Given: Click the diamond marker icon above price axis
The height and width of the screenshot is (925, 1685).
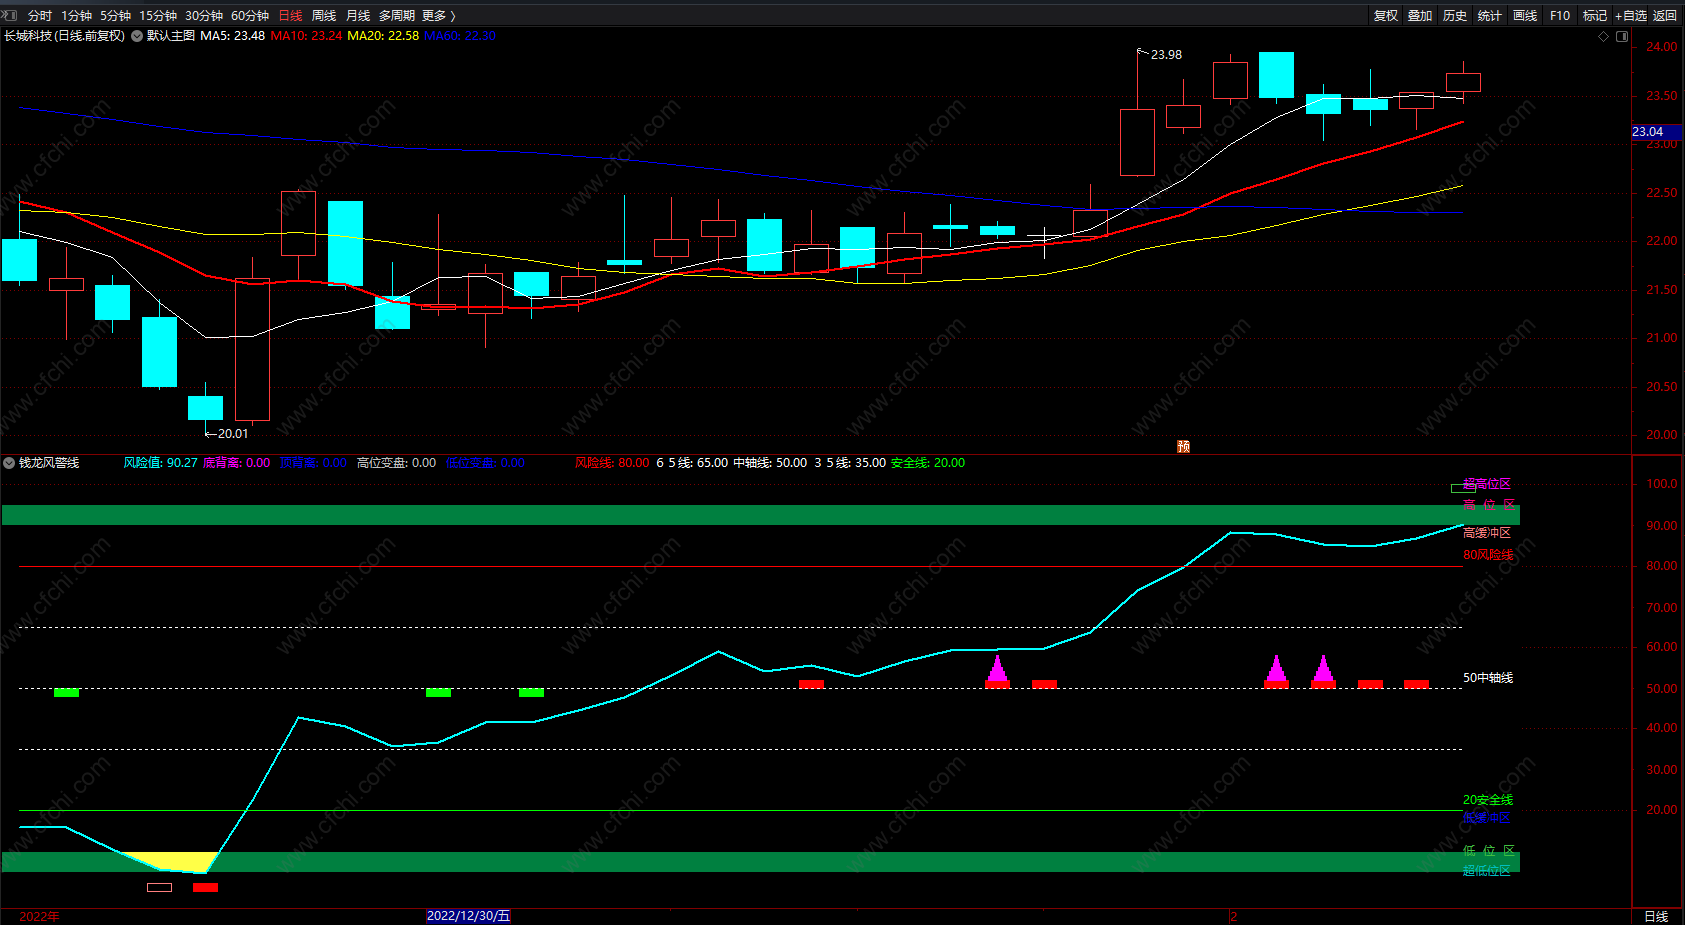Looking at the screenshot, I should (x=1604, y=36).
